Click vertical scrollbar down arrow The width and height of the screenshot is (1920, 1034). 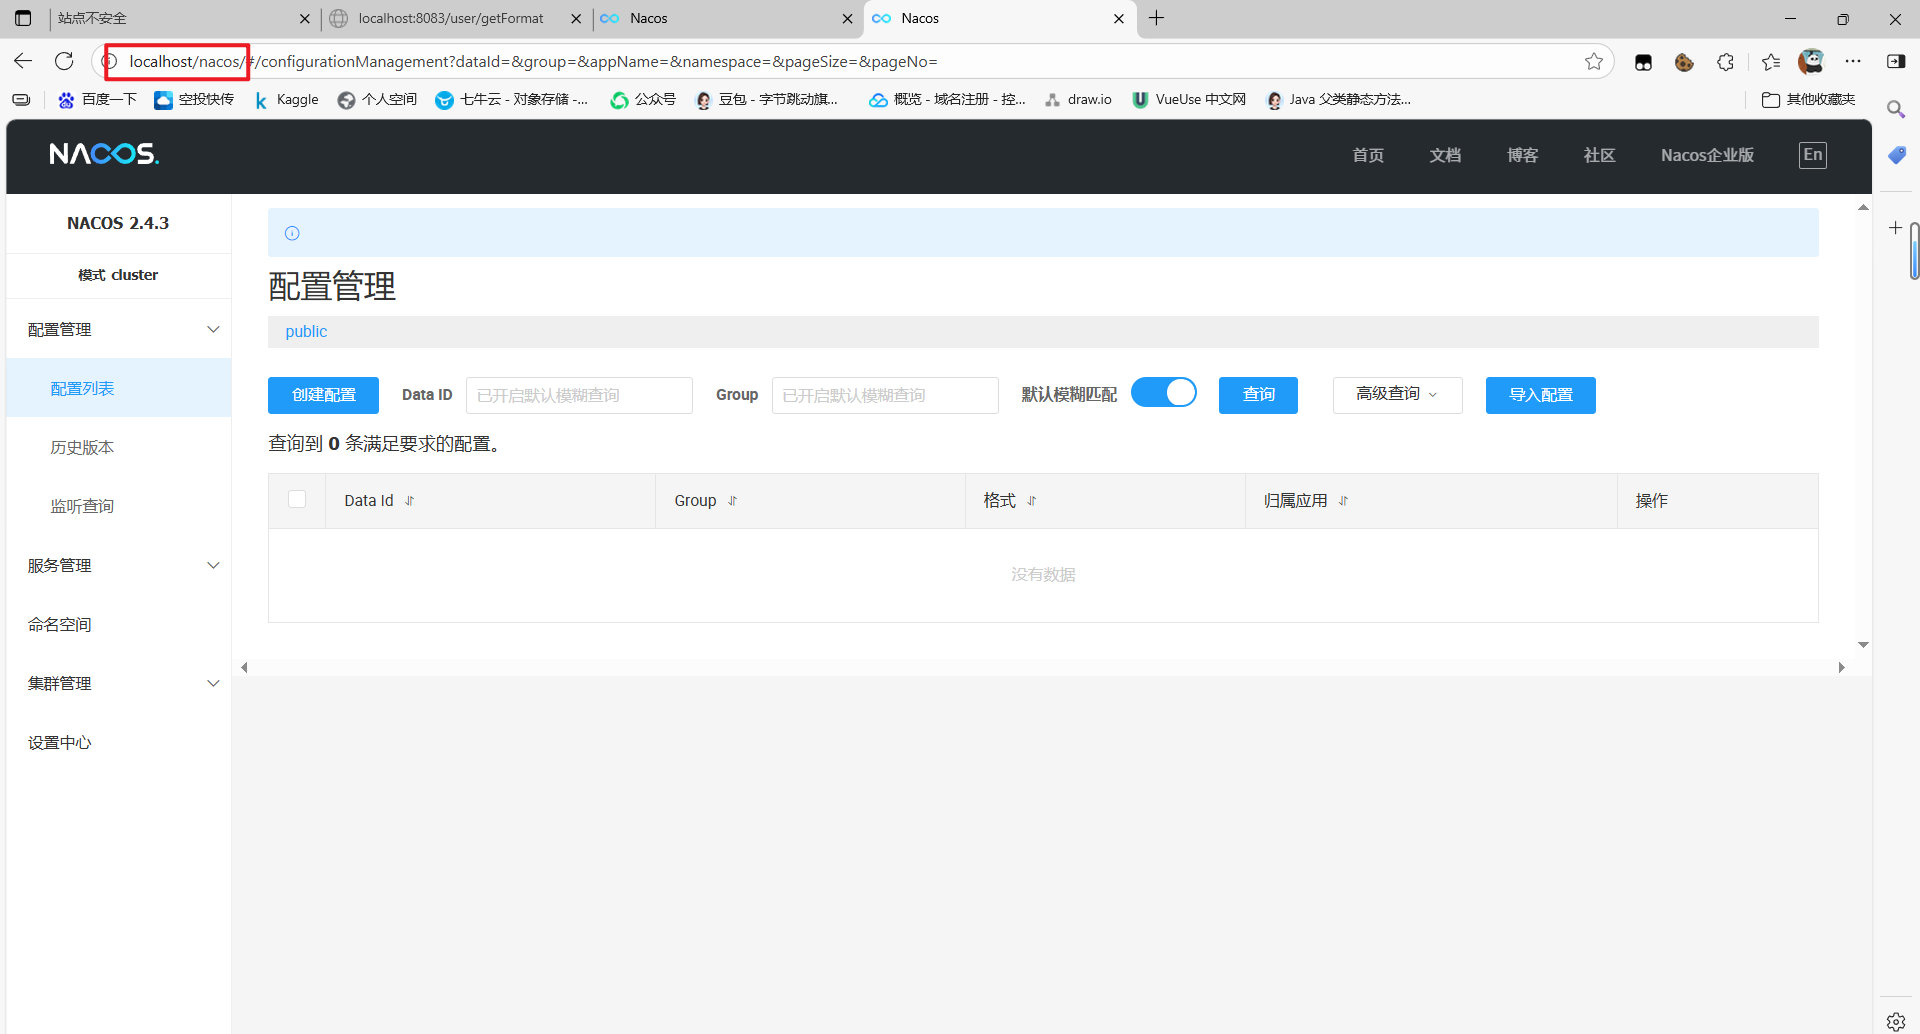tap(1863, 645)
